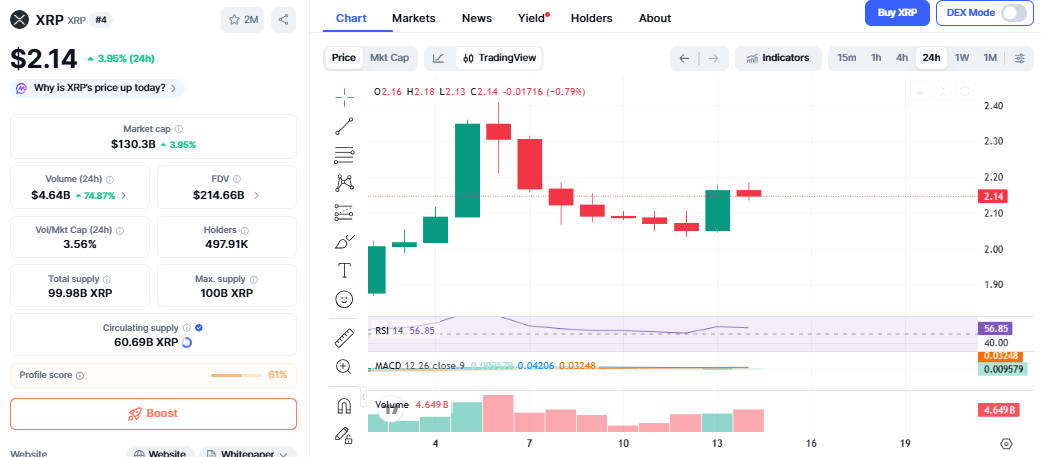
Task: Open the emoji icon tool
Action: coord(344,300)
